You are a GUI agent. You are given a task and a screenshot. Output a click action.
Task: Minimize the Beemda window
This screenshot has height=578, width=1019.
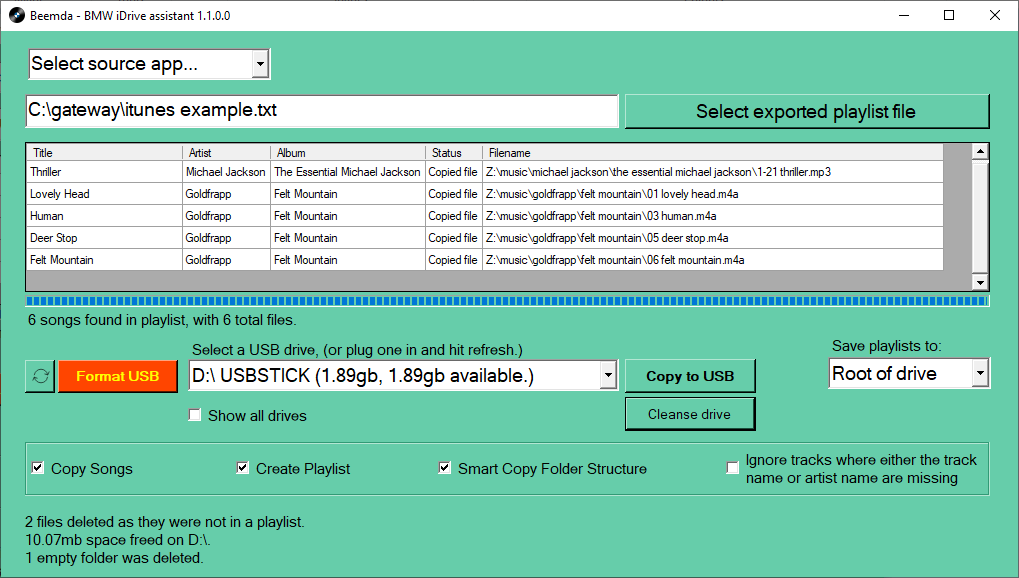[x=903, y=15]
